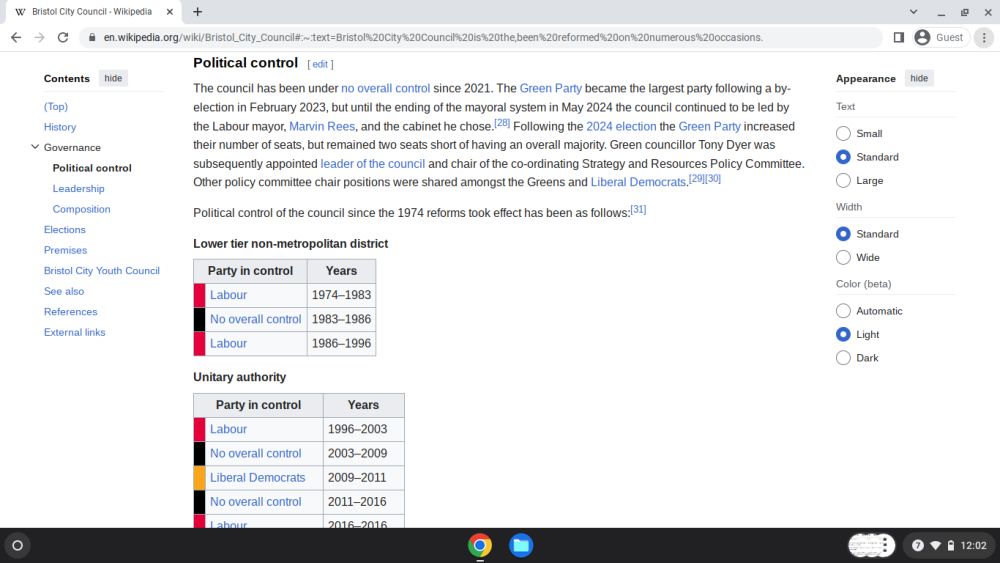Open citation 28
This screenshot has height=563, width=1000.
click(x=502, y=122)
